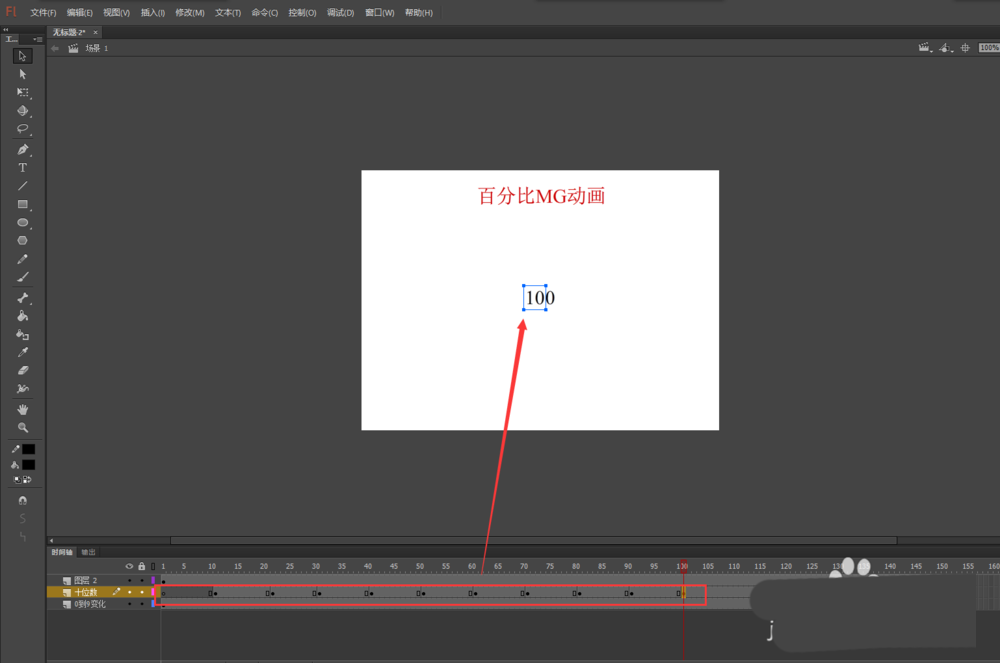Select the Oval tool
Viewport: 1000px width, 663px height.
[x=22, y=222]
